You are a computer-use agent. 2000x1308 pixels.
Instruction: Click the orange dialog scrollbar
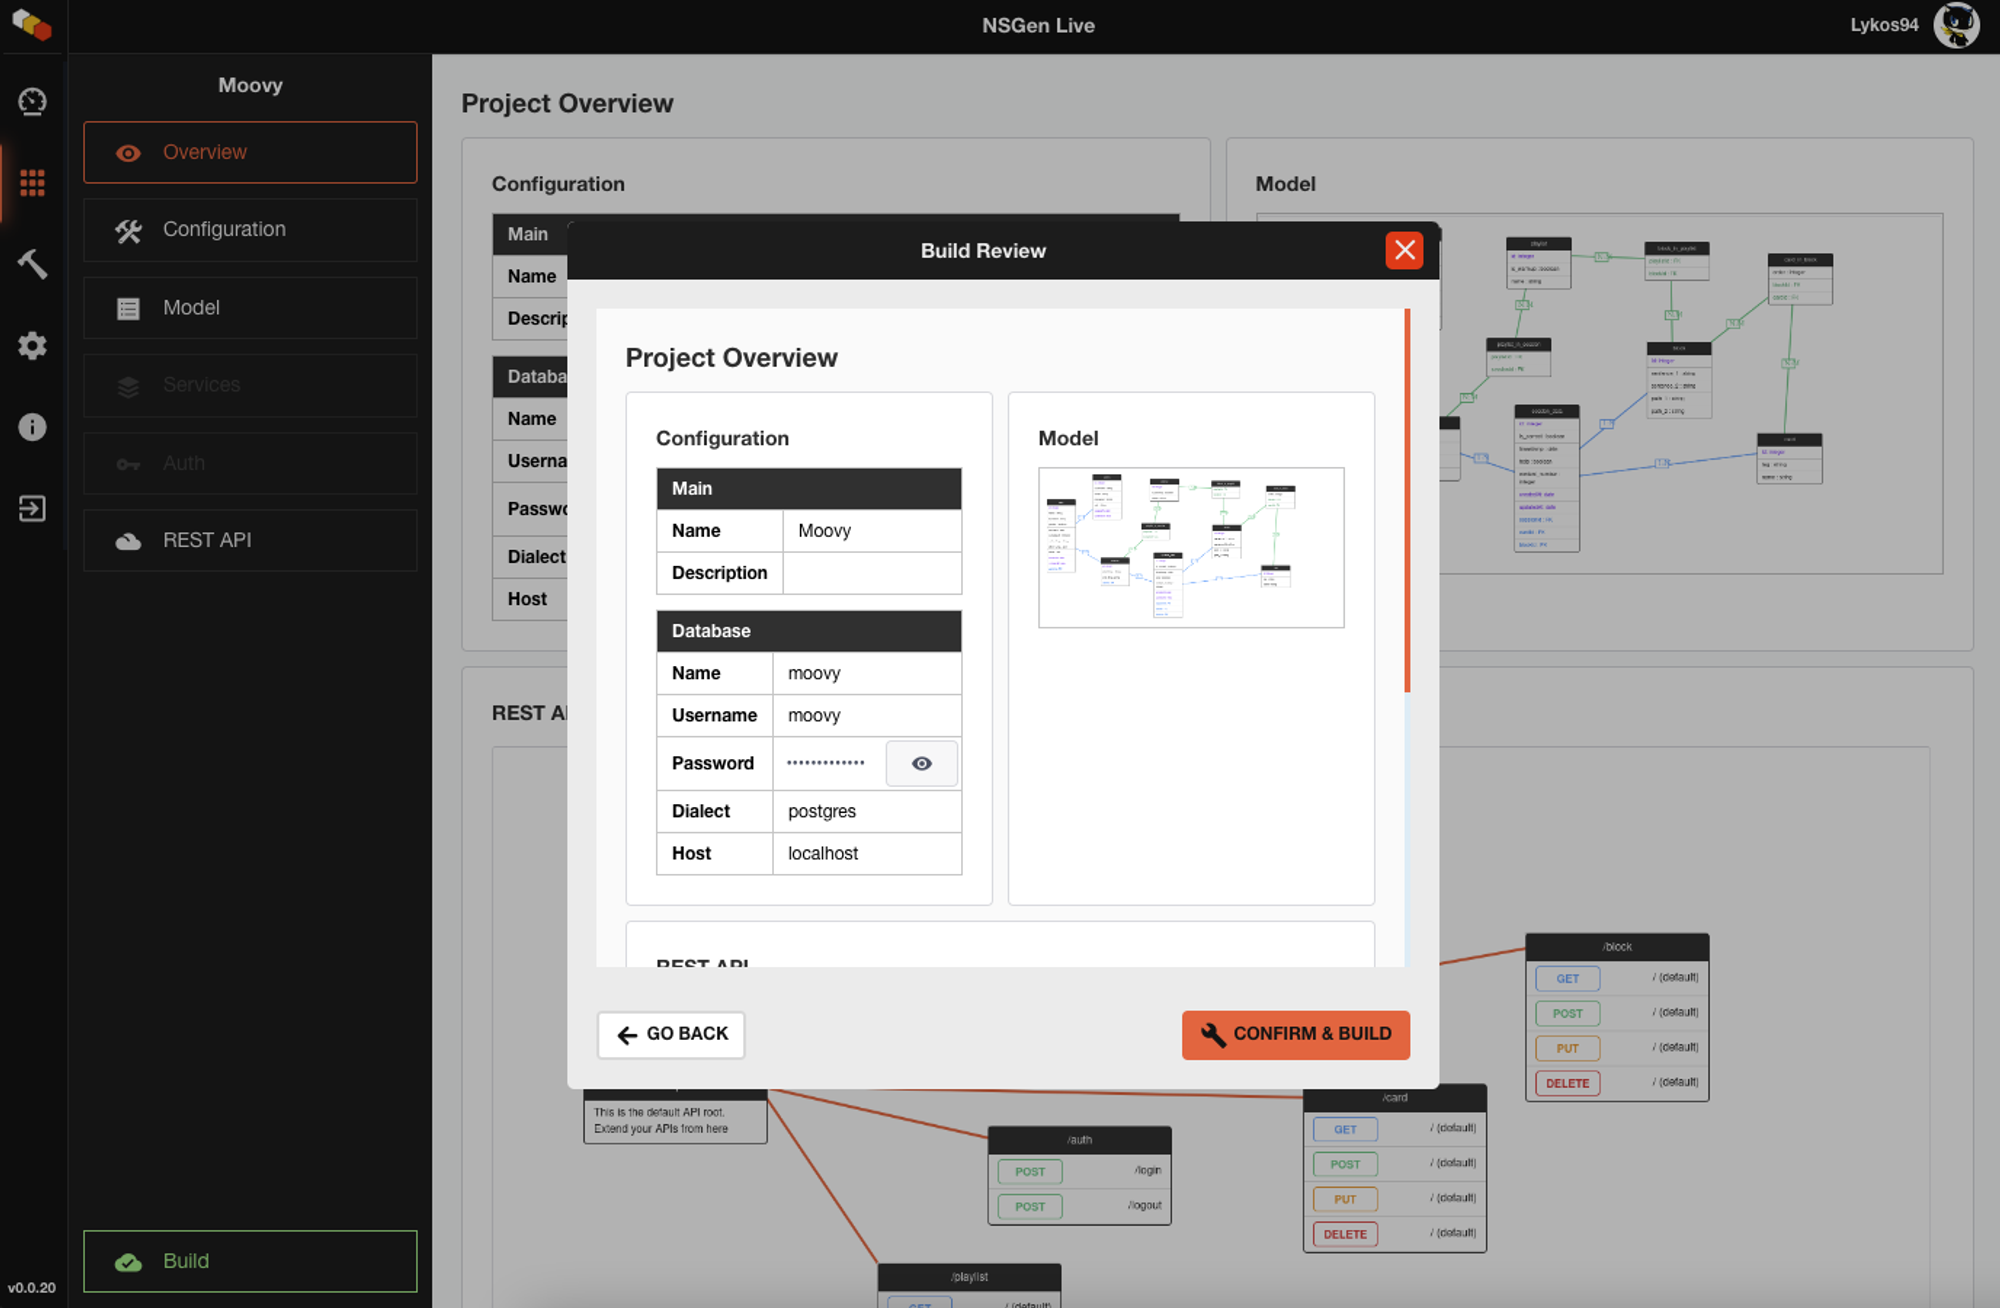tap(1407, 500)
